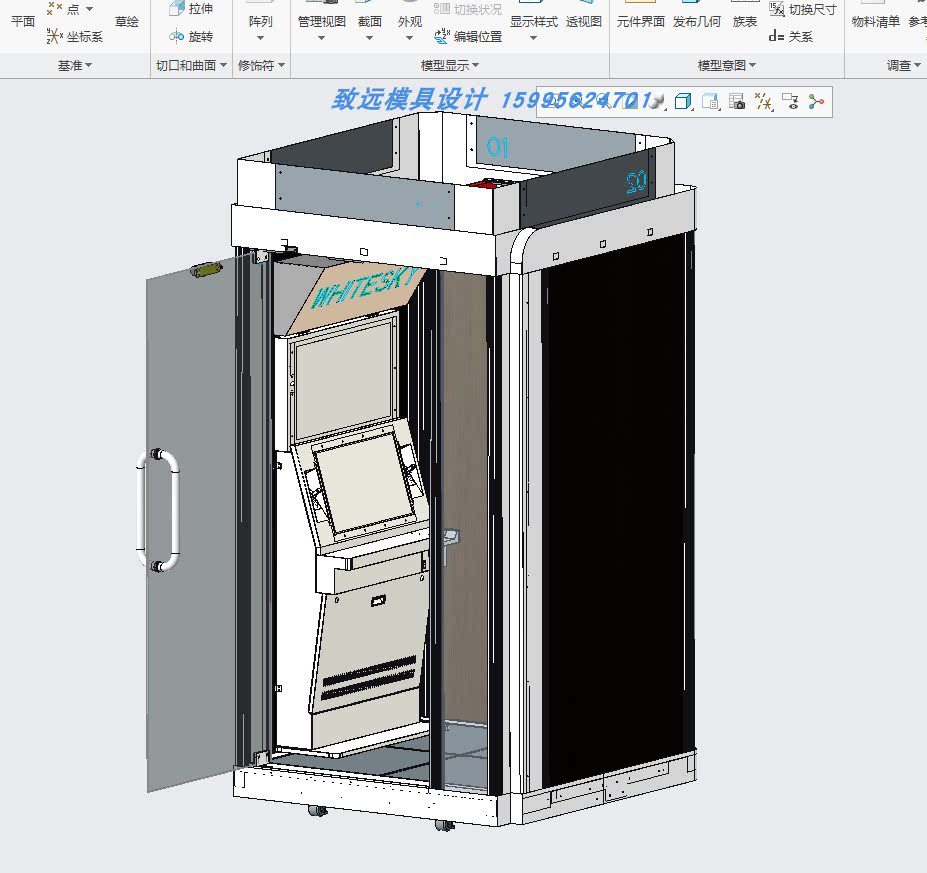Open view manager icon in graphics toolbar
The image size is (927, 873).
[x=710, y=102]
